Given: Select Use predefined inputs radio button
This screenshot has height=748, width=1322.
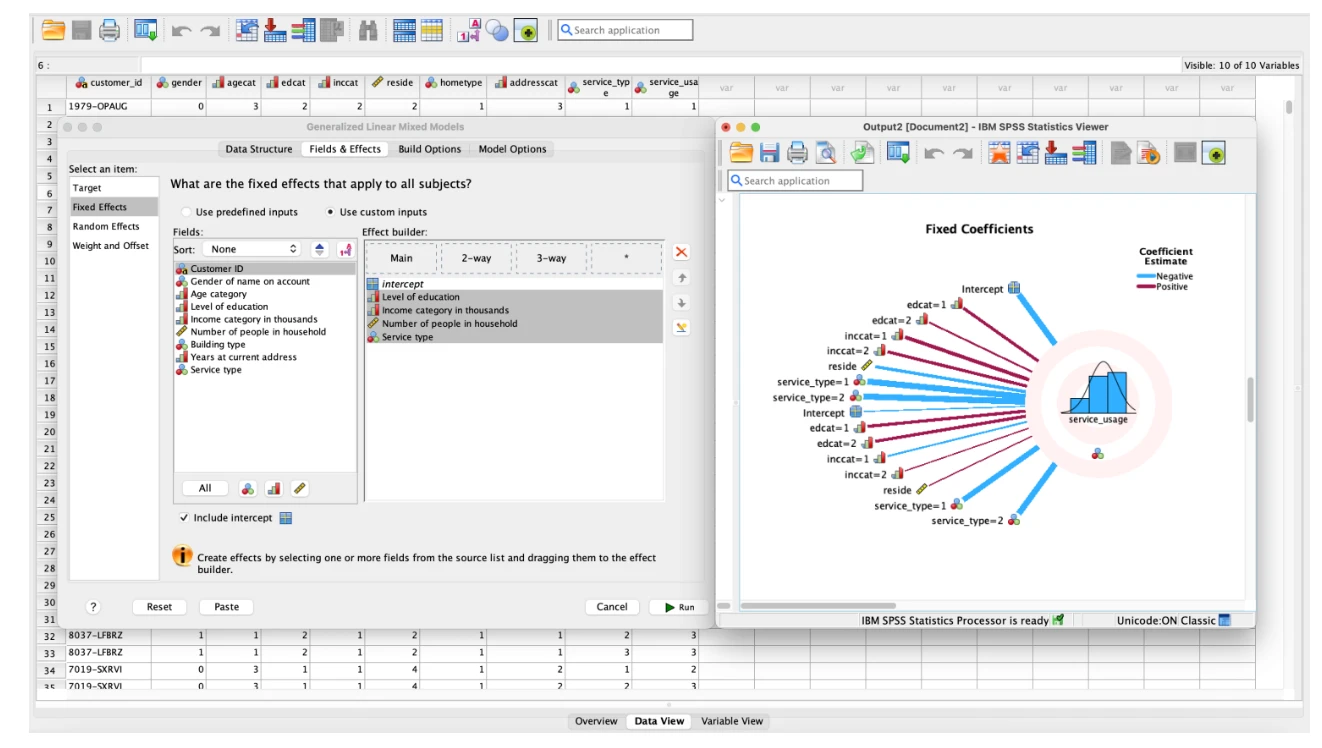Looking at the screenshot, I should pyautogui.click(x=186, y=212).
